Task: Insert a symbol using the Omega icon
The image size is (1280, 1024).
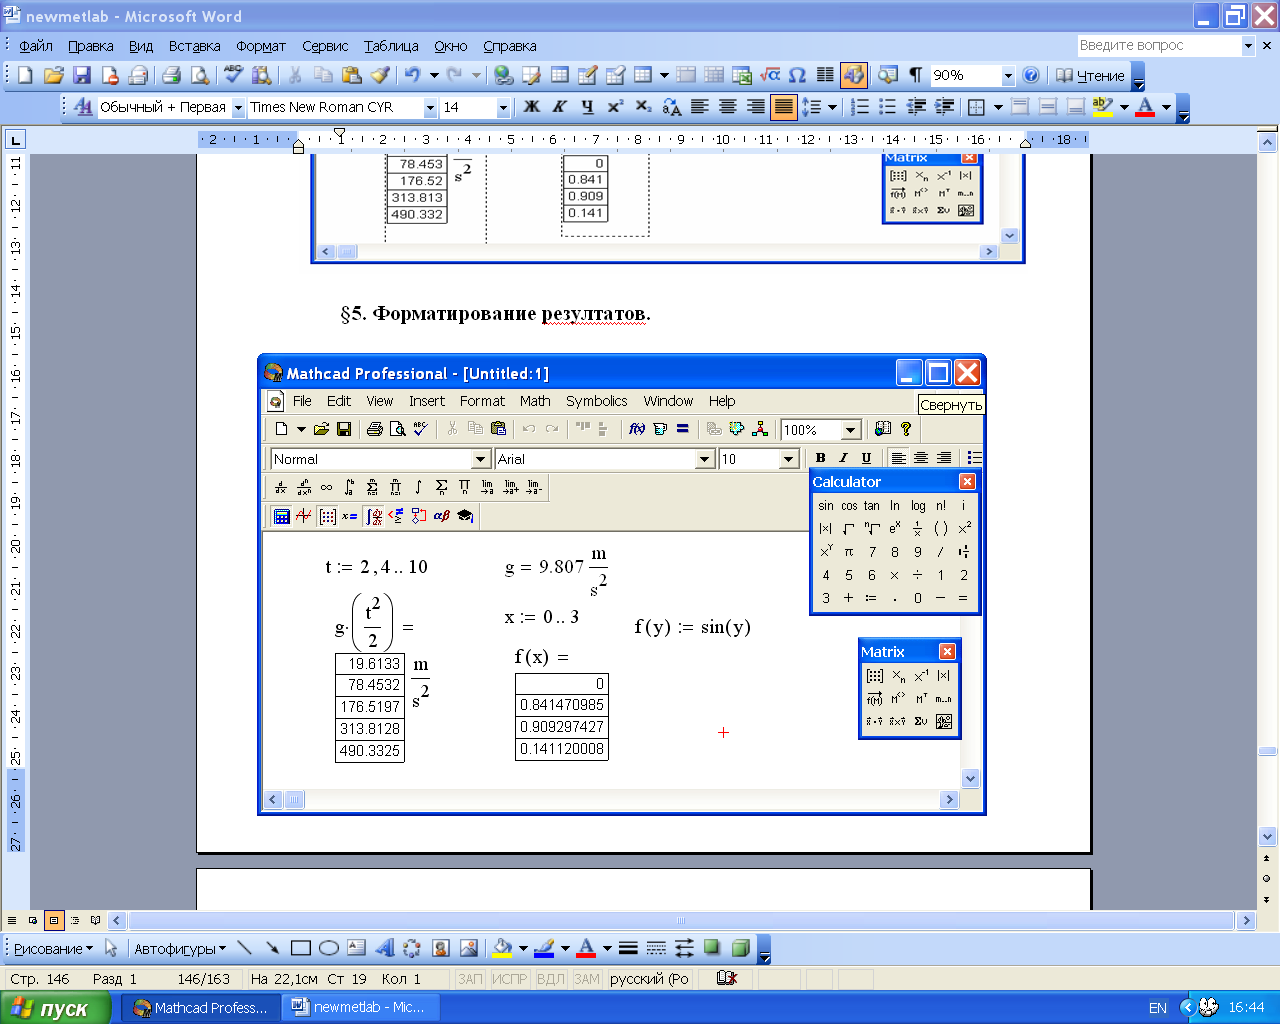Action: (797, 76)
